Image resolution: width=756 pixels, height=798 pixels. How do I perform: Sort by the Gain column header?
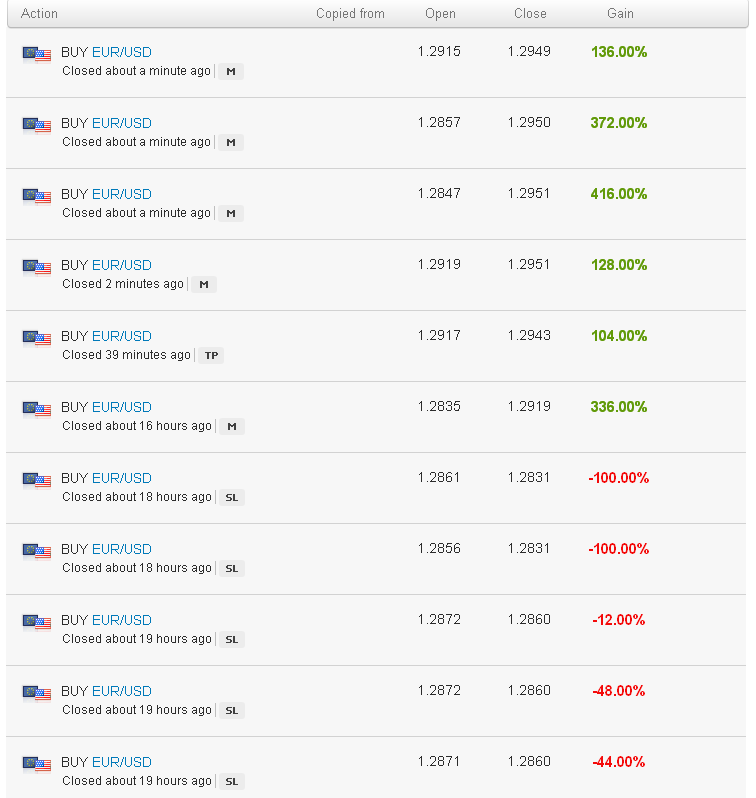pyautogui.click(x=620, y=14)
